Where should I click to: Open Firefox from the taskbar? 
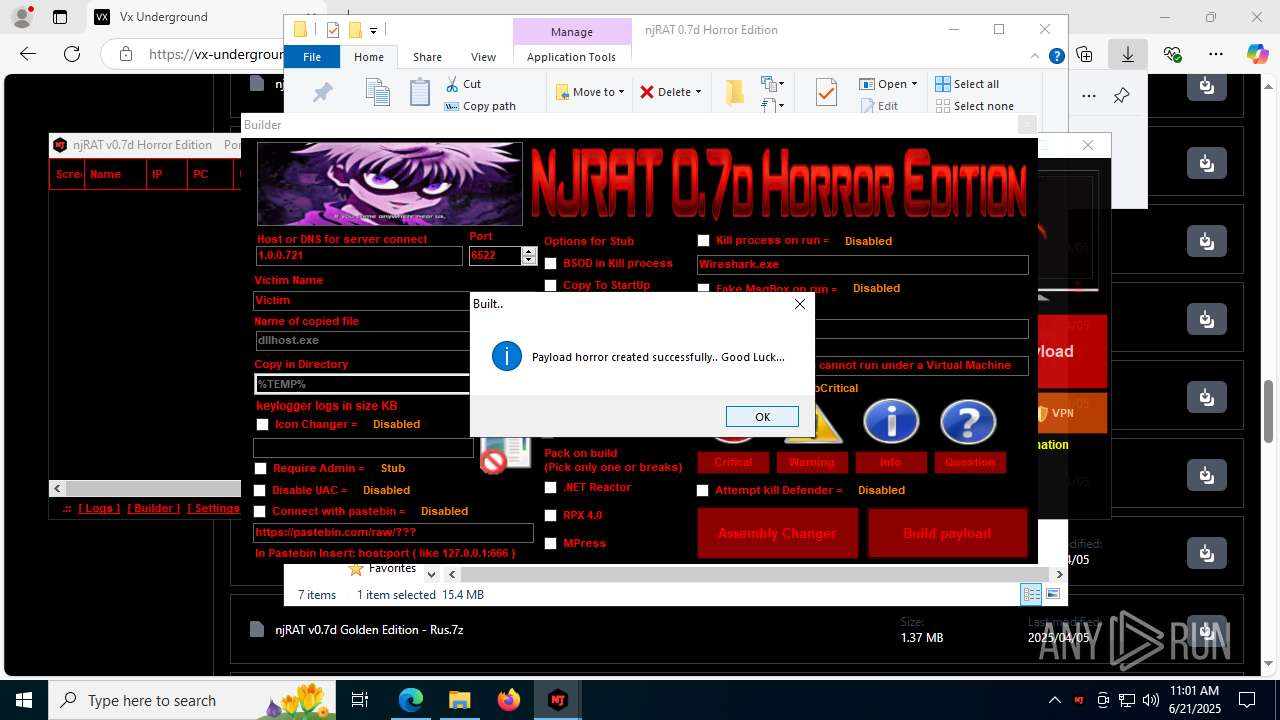click(x=508, y=700)
